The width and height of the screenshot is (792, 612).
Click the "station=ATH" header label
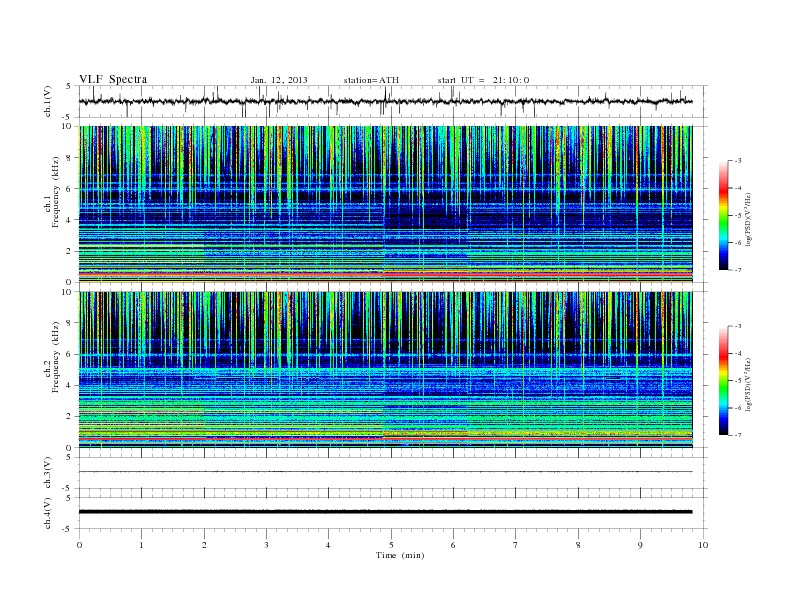pyautogui.click(x=371, y=80)
